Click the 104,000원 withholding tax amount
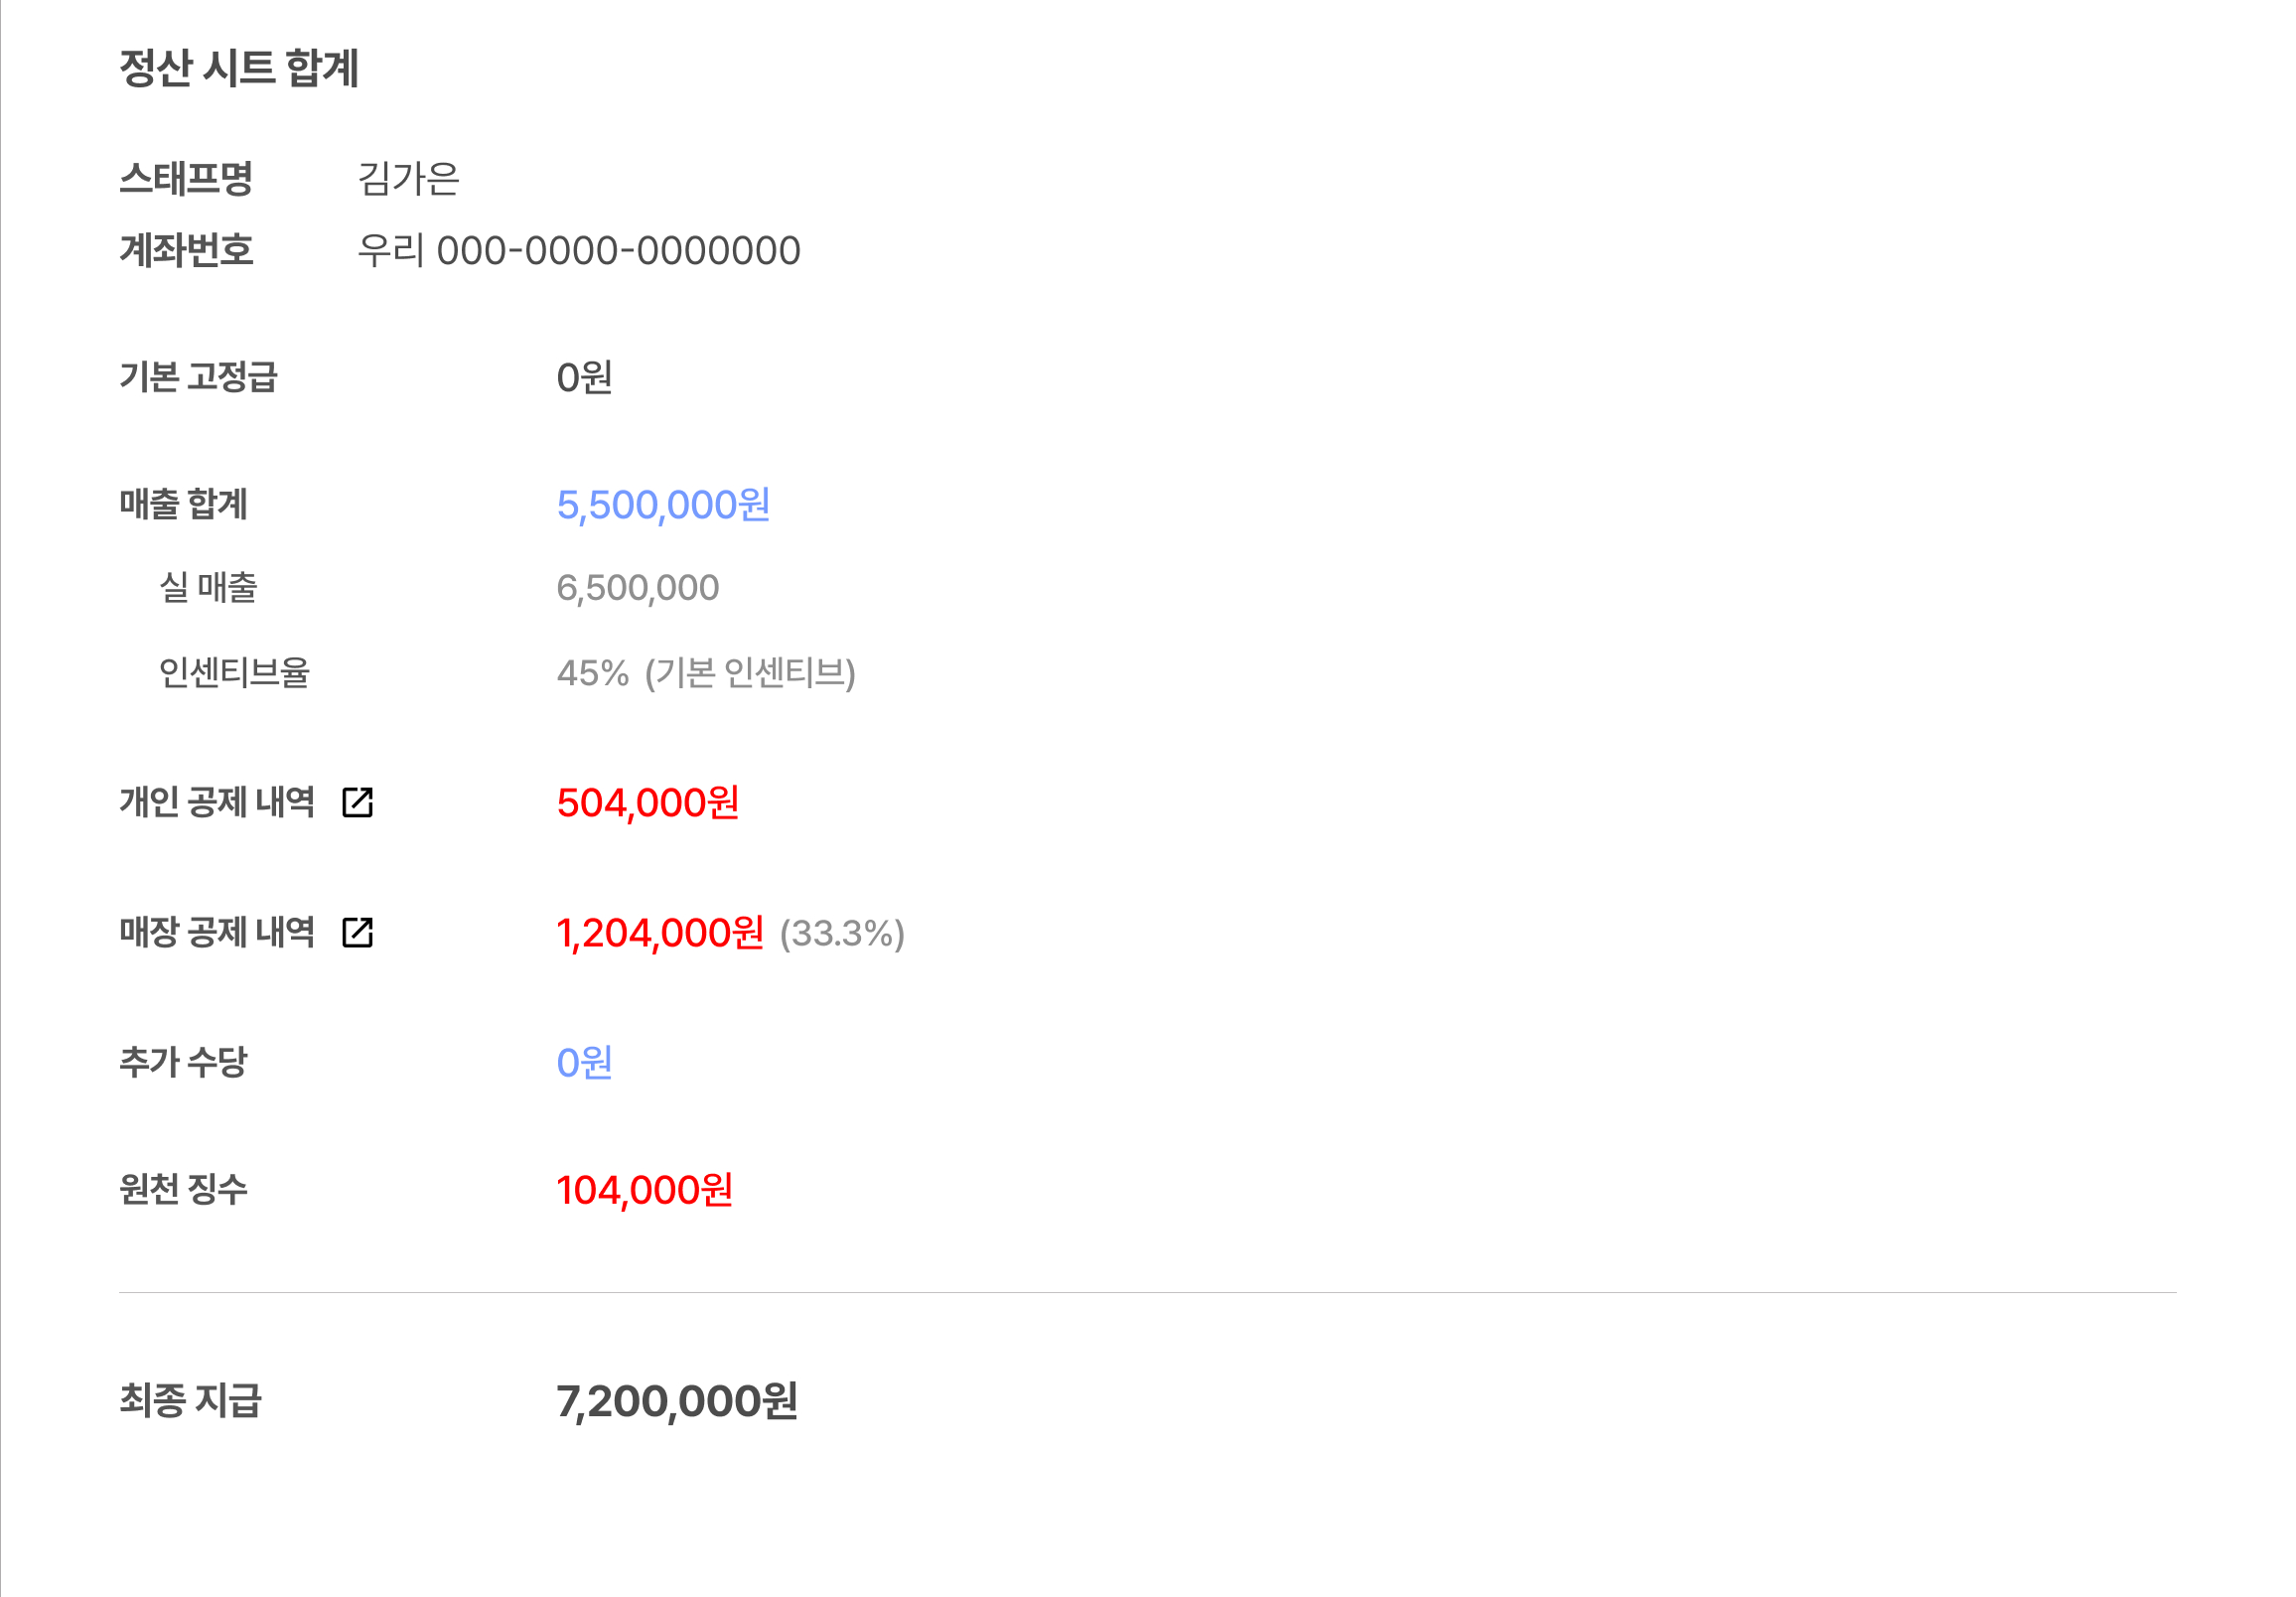Screen dimensions: 2296x1597 point(644,1190)
